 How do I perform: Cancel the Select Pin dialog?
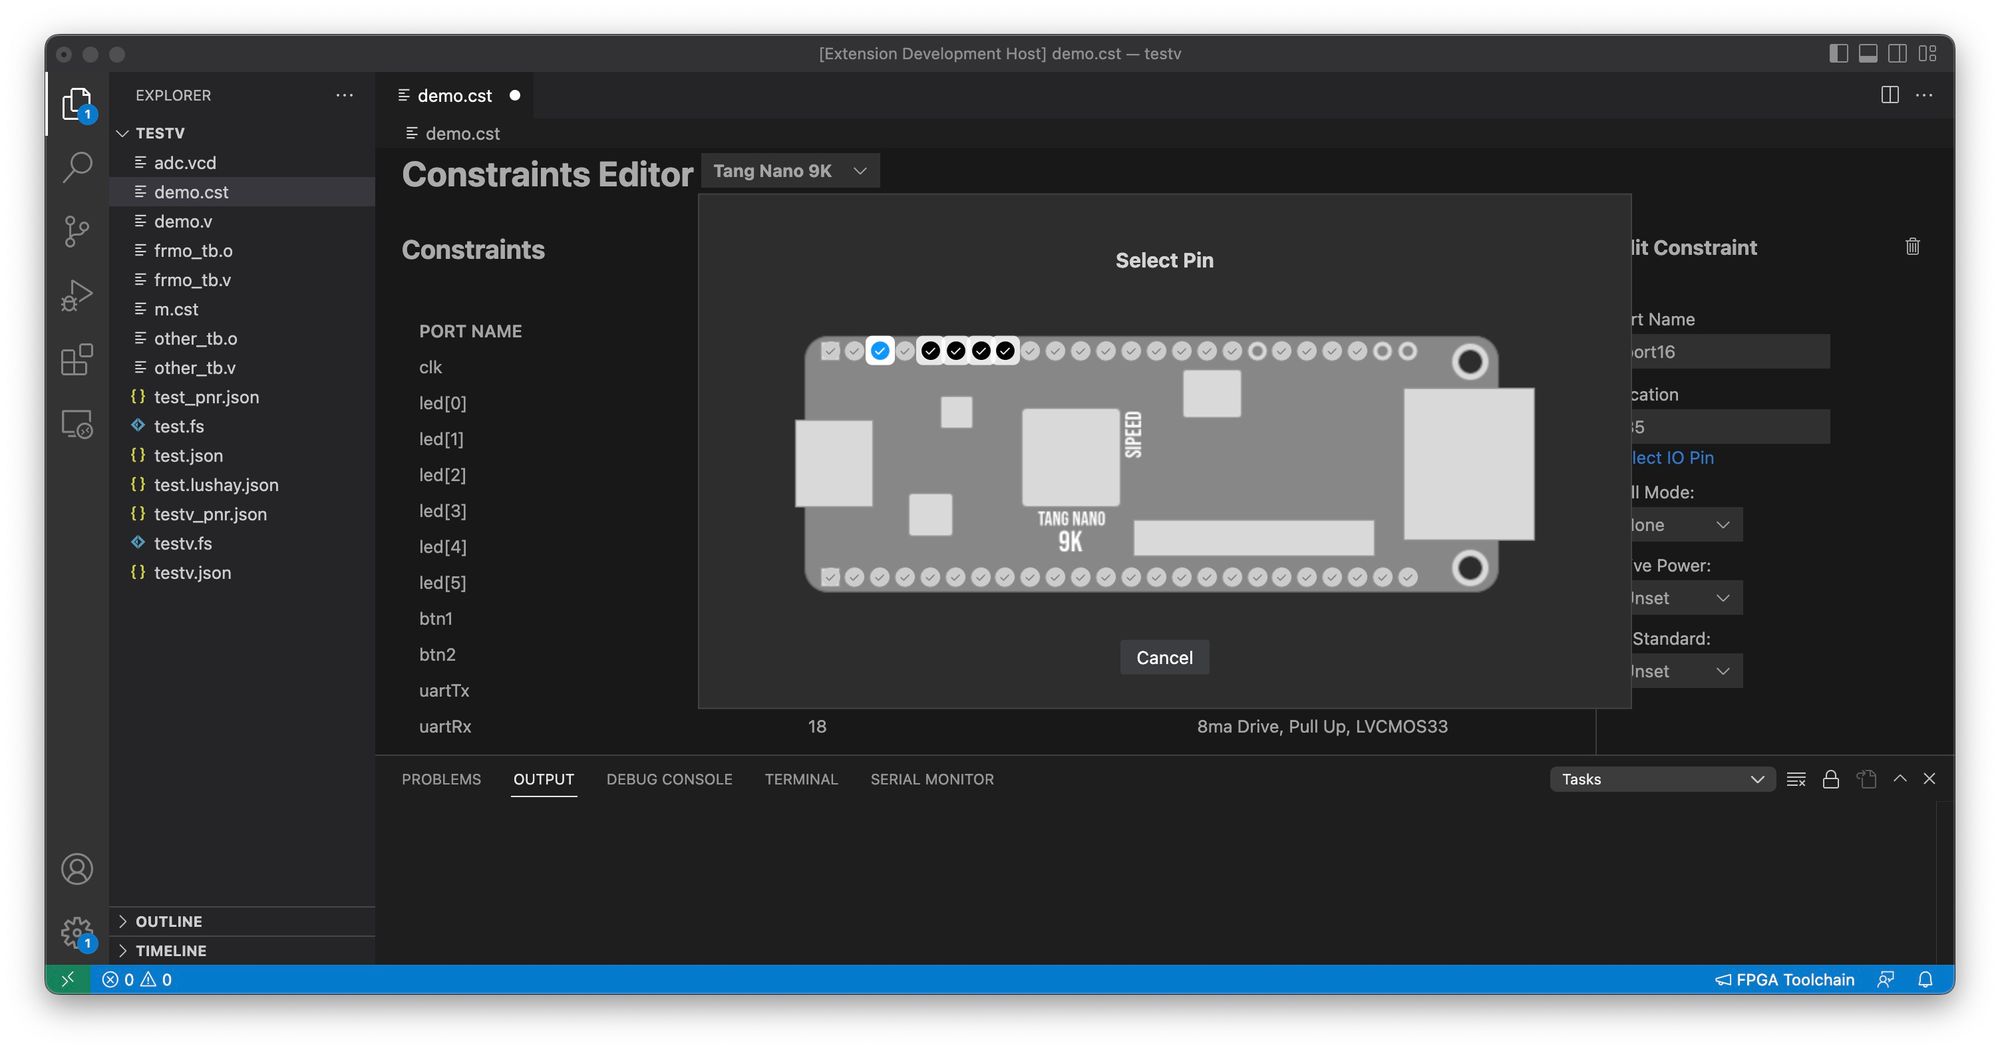click(1164, 657)
